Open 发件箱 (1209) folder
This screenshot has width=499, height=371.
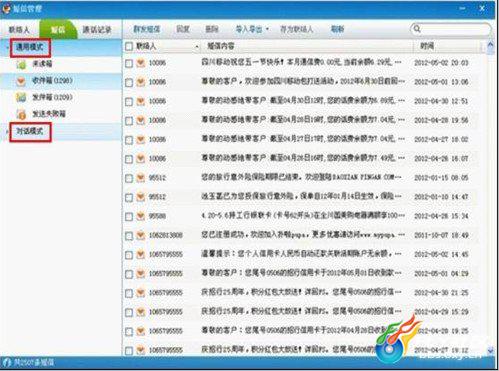point(52,97)
